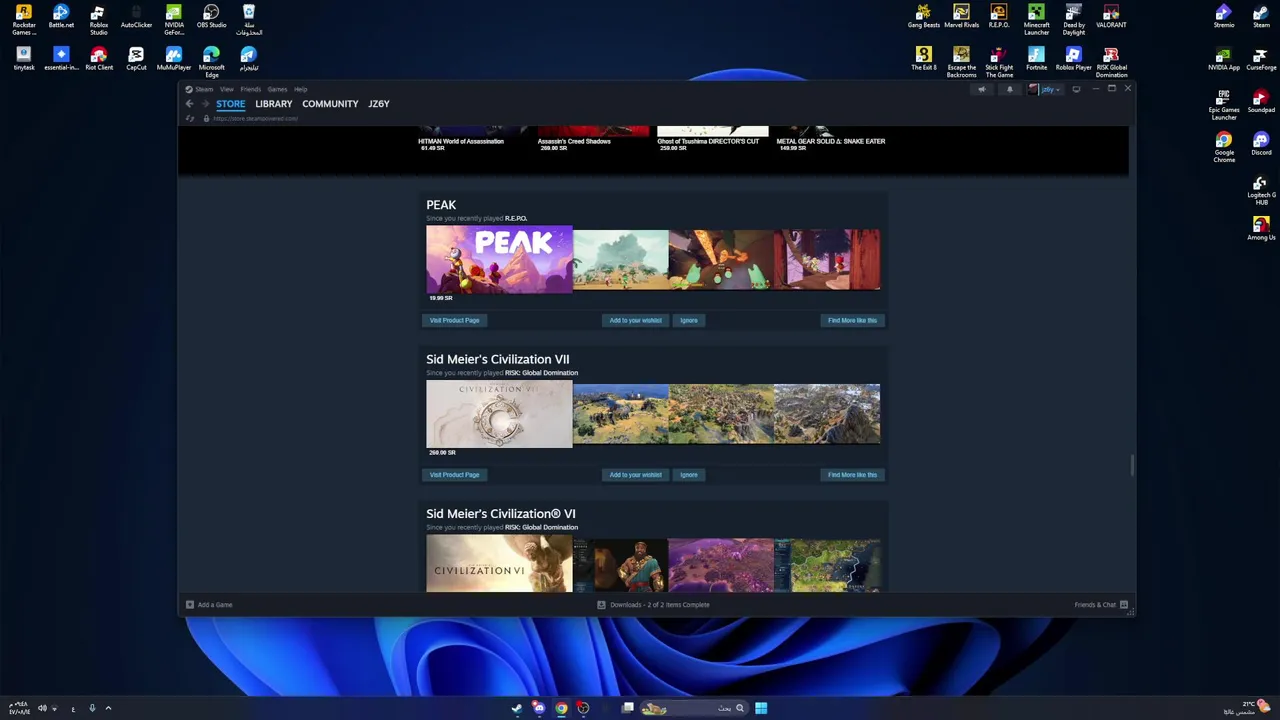This screenshot has width=1280, height=720.
Task: Open Google Chrome desktop shortcut
Action: (1223, 148)
